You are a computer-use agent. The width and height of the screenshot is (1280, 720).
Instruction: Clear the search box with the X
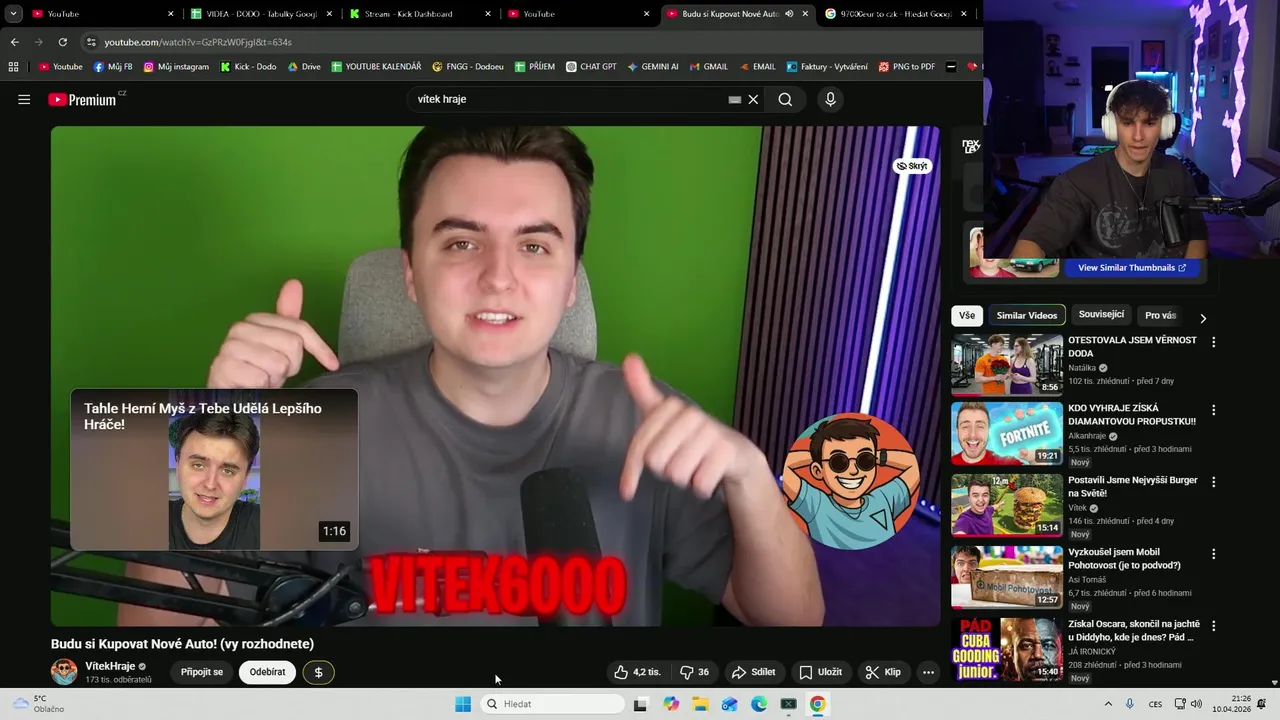click(x=754, y=99)
